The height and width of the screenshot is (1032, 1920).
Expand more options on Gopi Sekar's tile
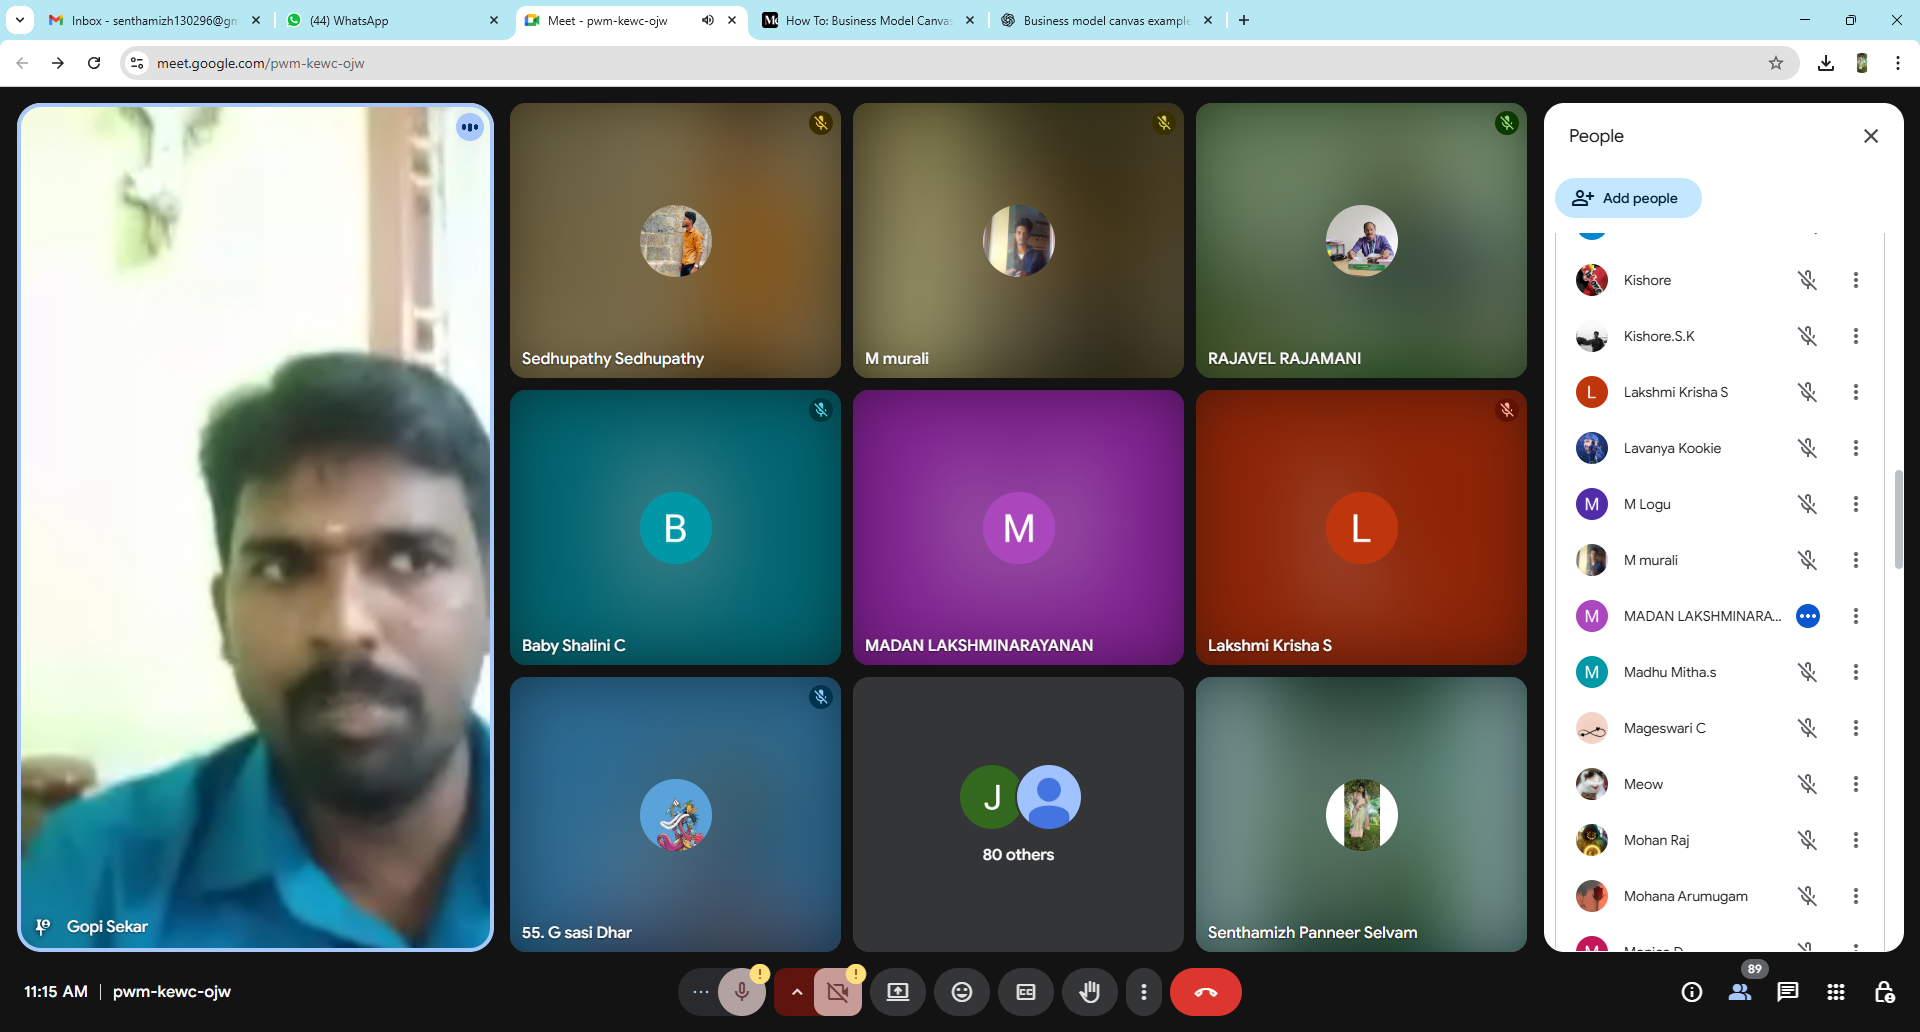point(470,127)
